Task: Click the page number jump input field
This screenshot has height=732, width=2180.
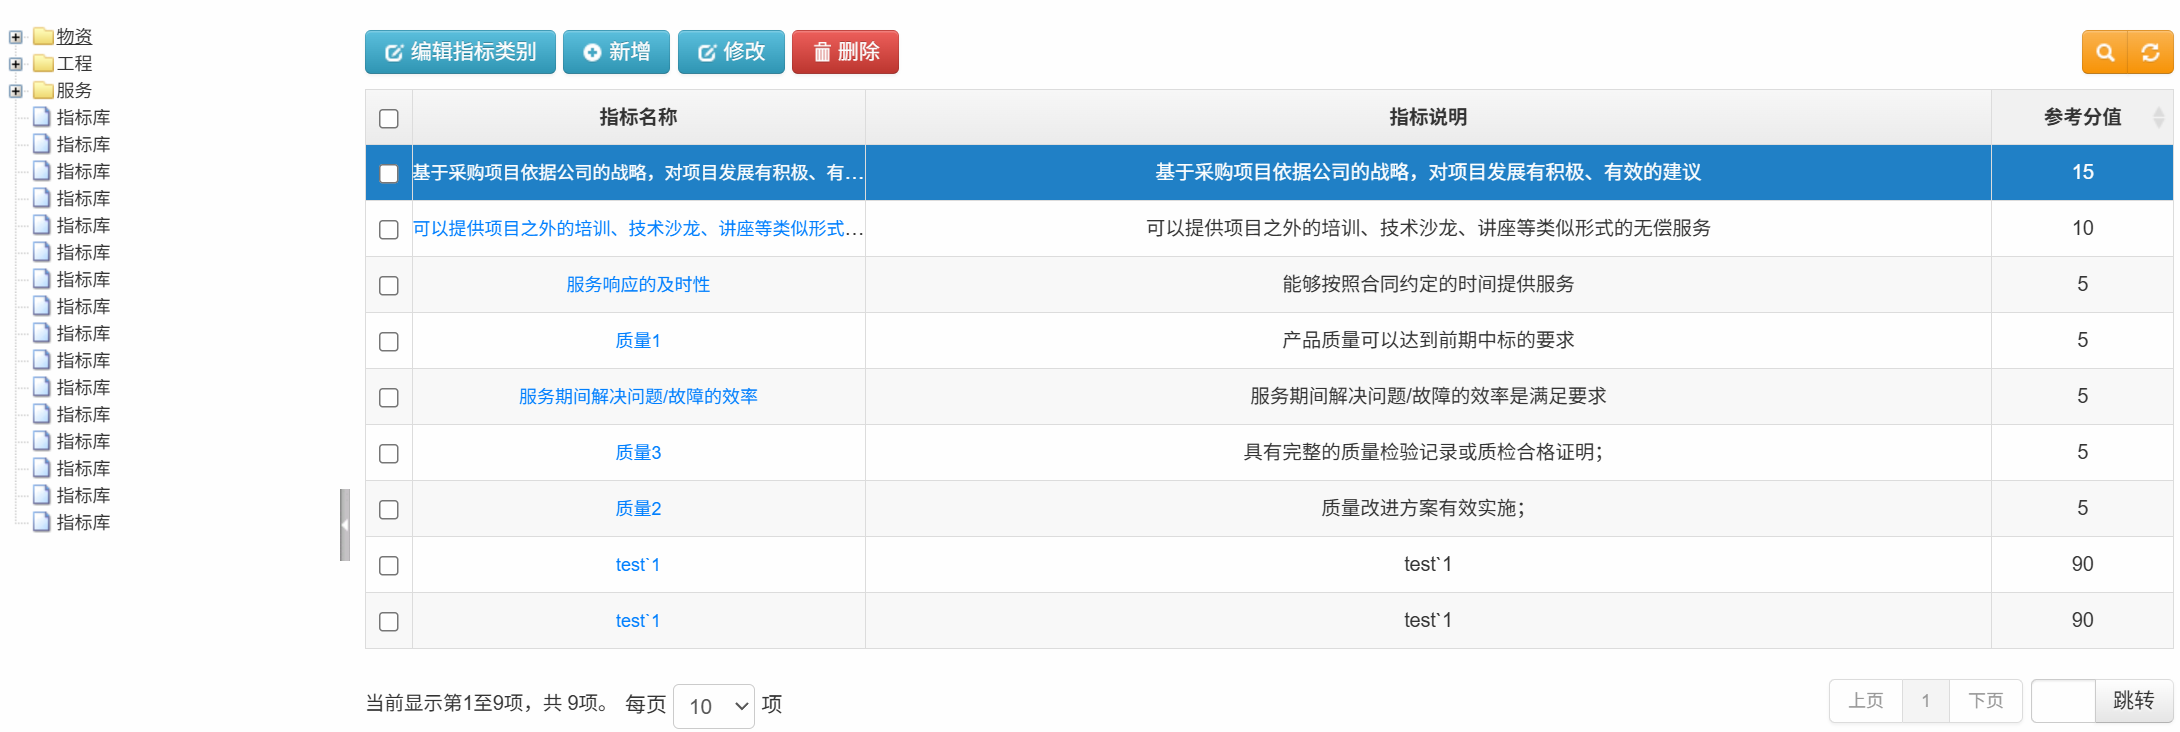Action: click(2063, 701)
